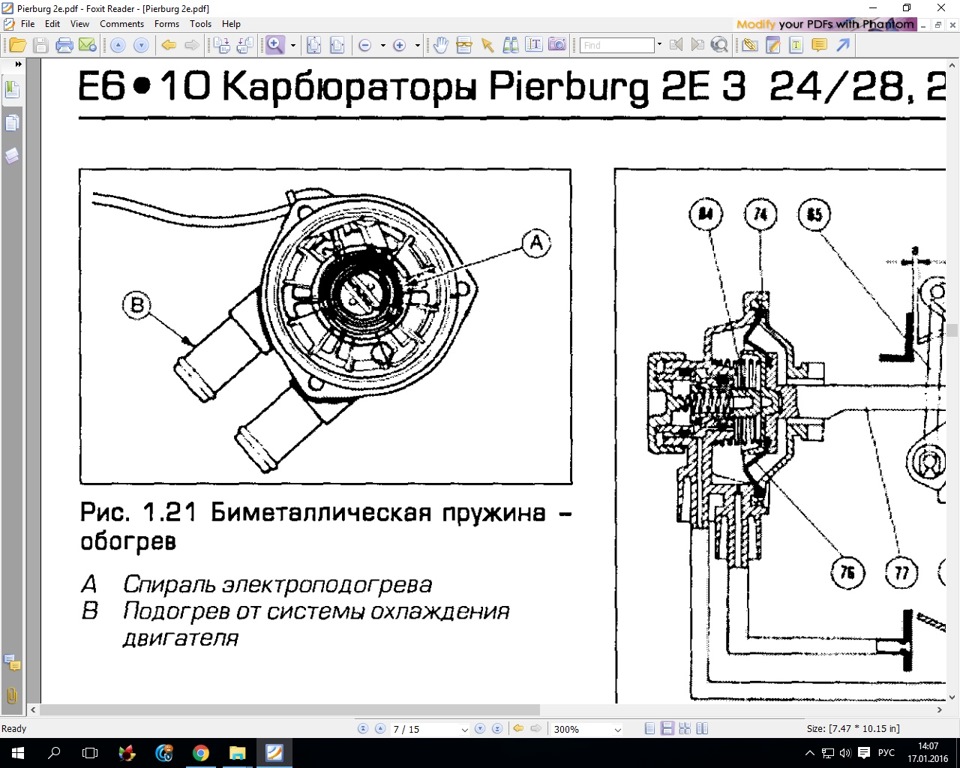Open the Attachments side panel
The height and width of the screenshot is (768, 960).
pyautogui.click(x=12, y=696)
